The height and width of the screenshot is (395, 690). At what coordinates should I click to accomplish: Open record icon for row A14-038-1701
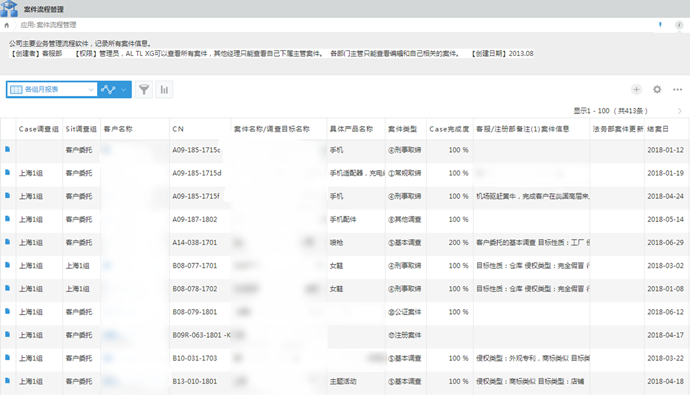[x=7, y=242]
